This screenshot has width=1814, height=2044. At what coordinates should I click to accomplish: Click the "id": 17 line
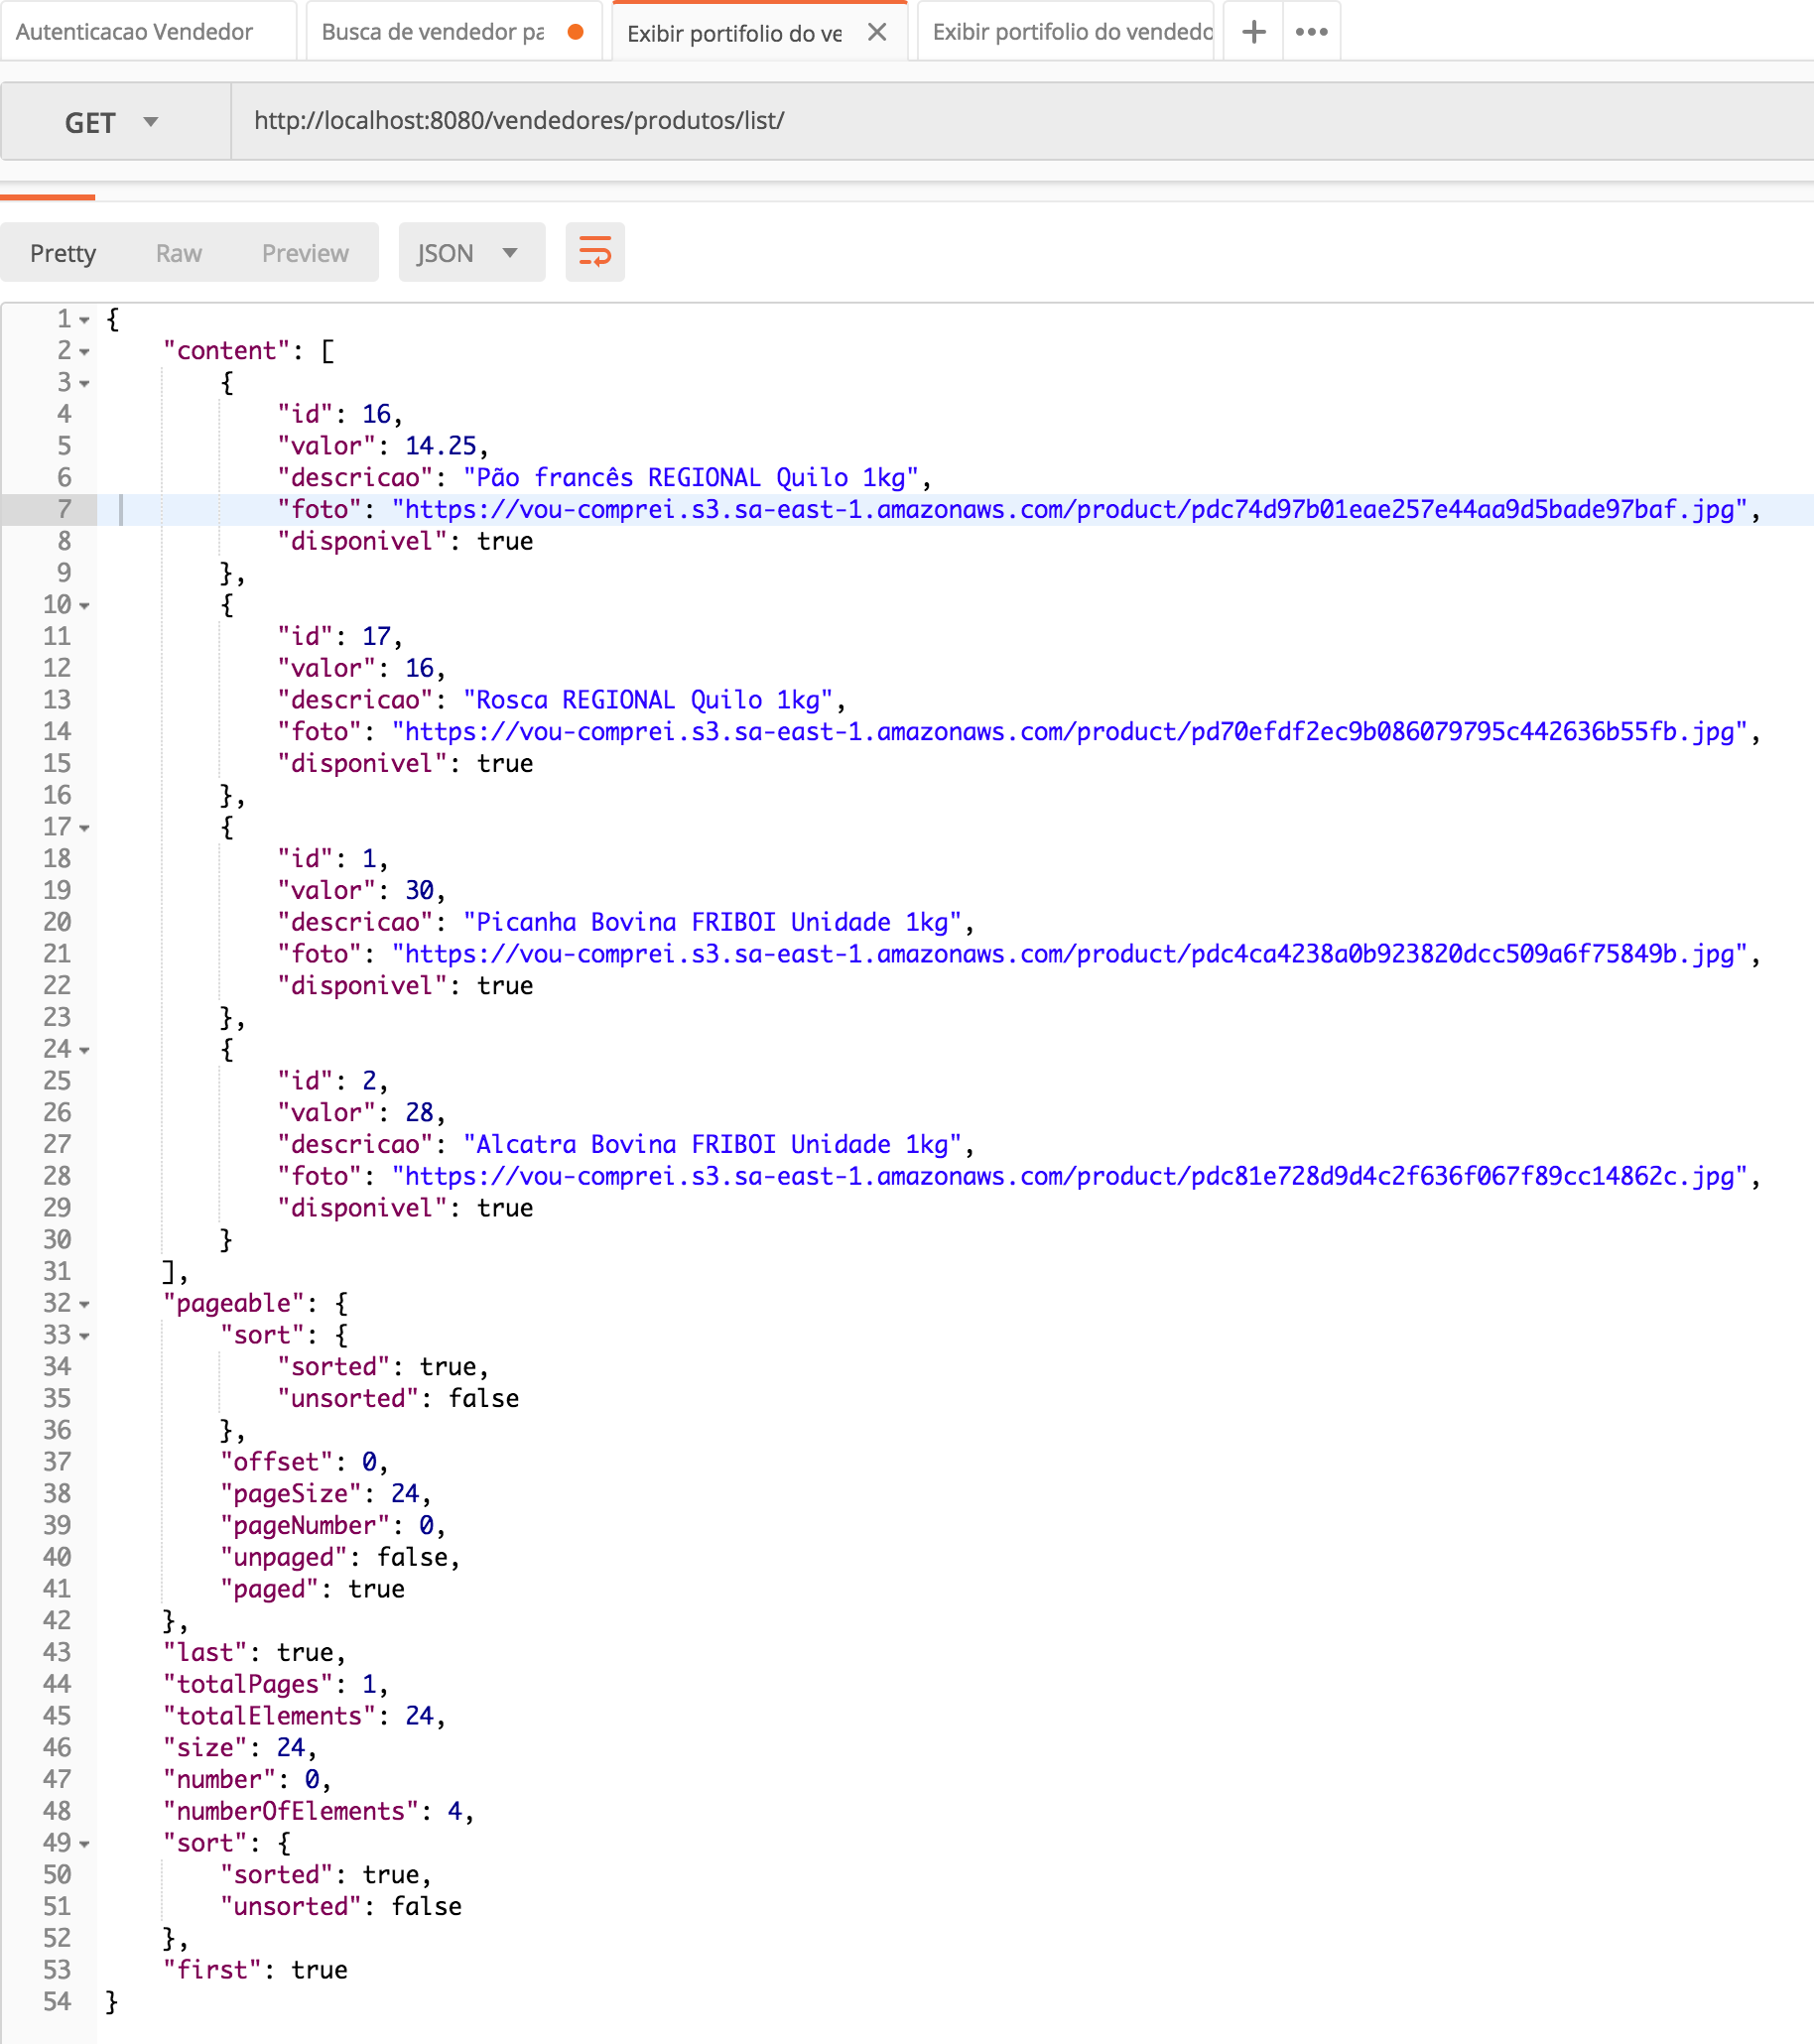tap(340, 636)
